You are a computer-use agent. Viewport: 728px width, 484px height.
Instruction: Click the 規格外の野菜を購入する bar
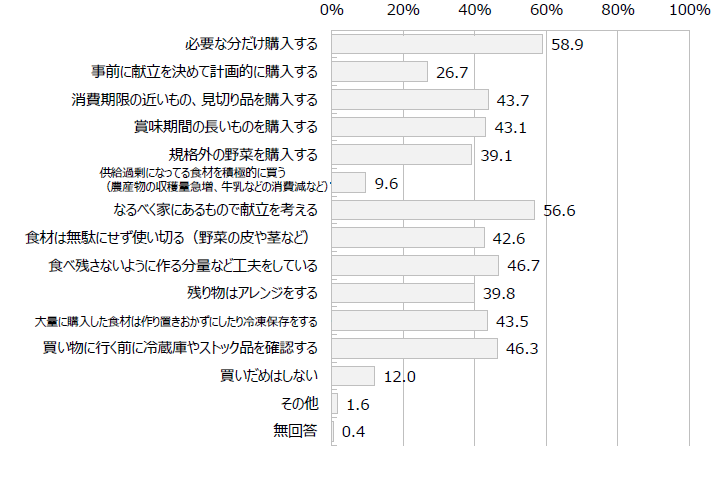point(401,155)
